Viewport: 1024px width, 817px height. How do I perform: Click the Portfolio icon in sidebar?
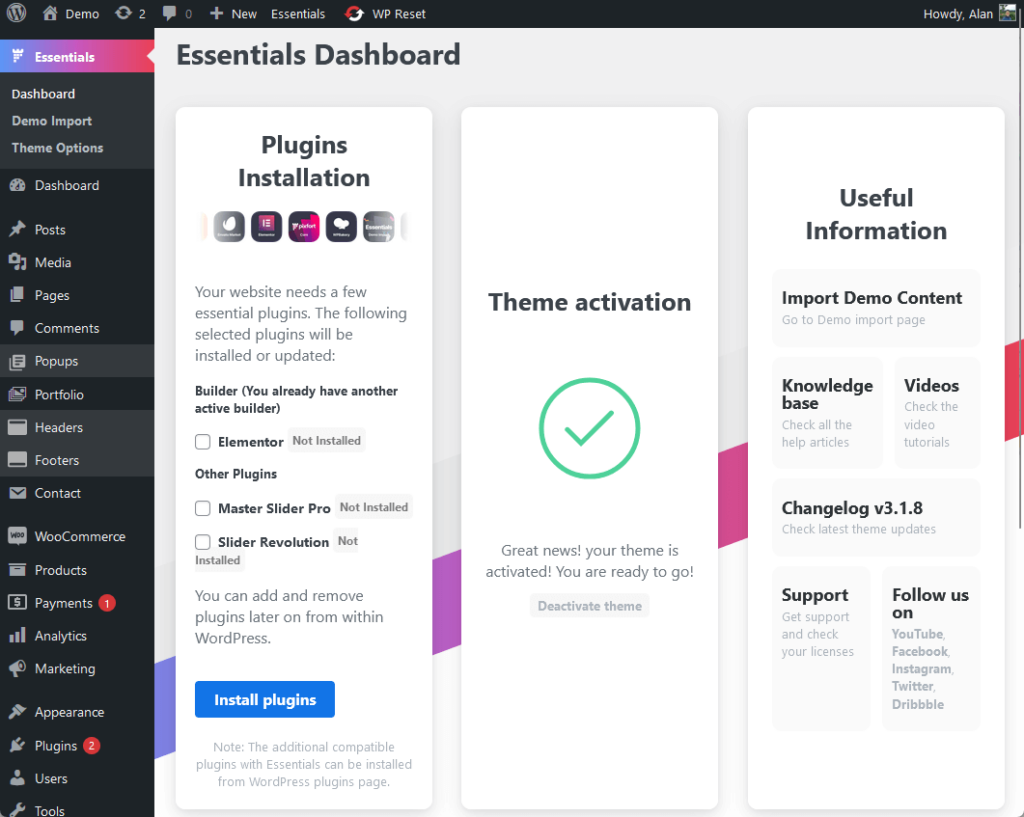pos(18,394)
